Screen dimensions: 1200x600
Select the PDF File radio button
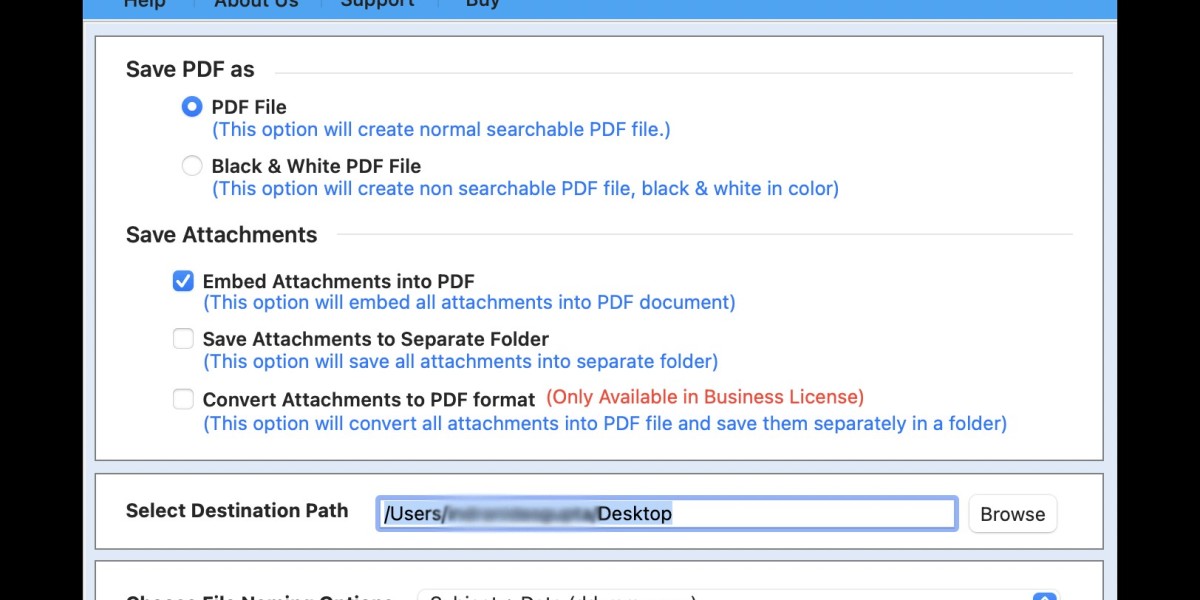191,107
